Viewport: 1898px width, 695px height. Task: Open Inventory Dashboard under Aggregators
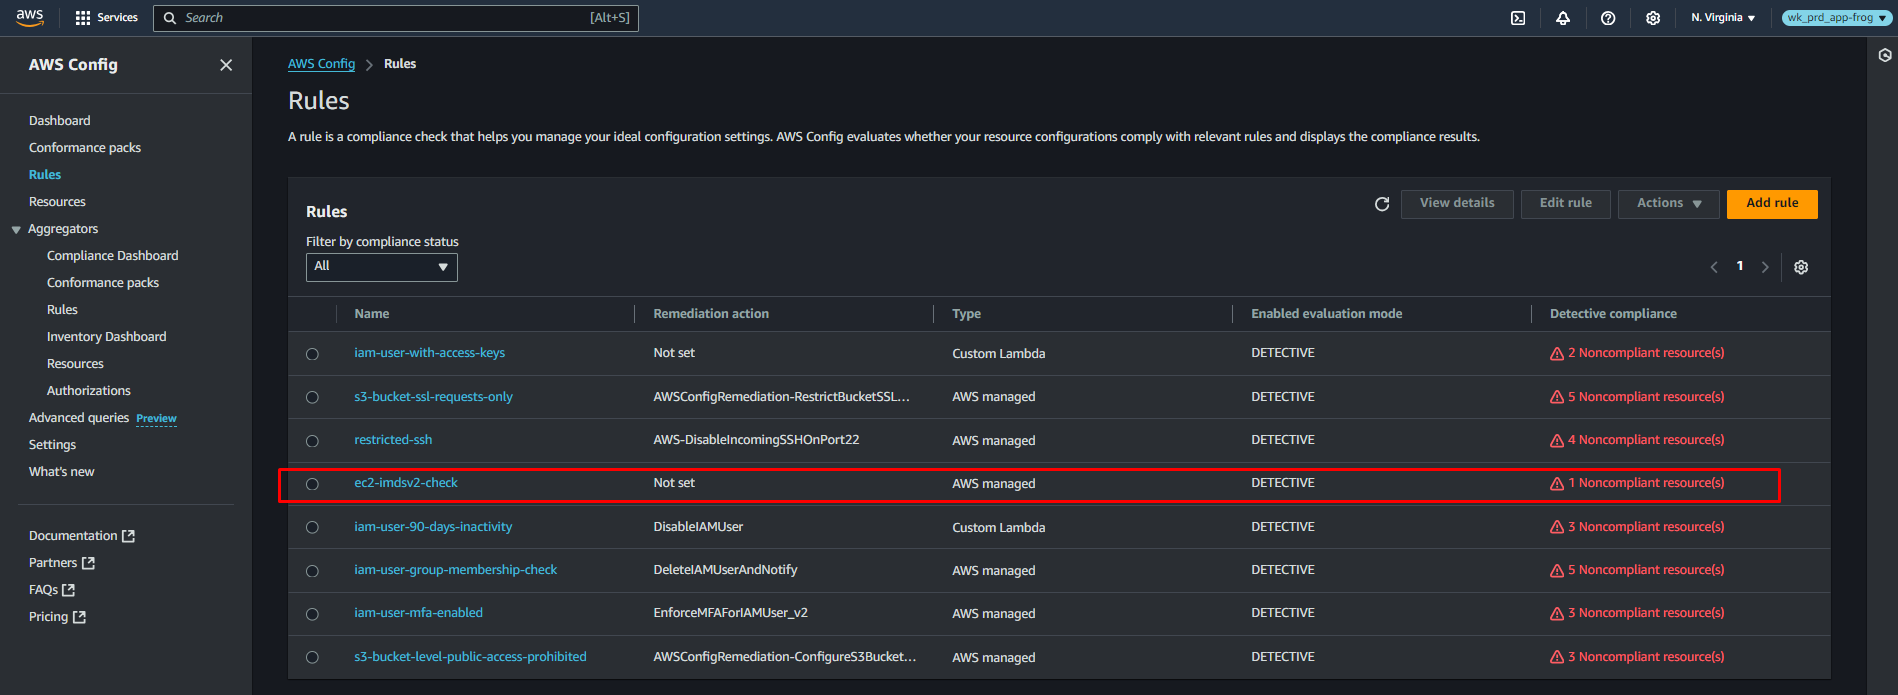point(107,336)
